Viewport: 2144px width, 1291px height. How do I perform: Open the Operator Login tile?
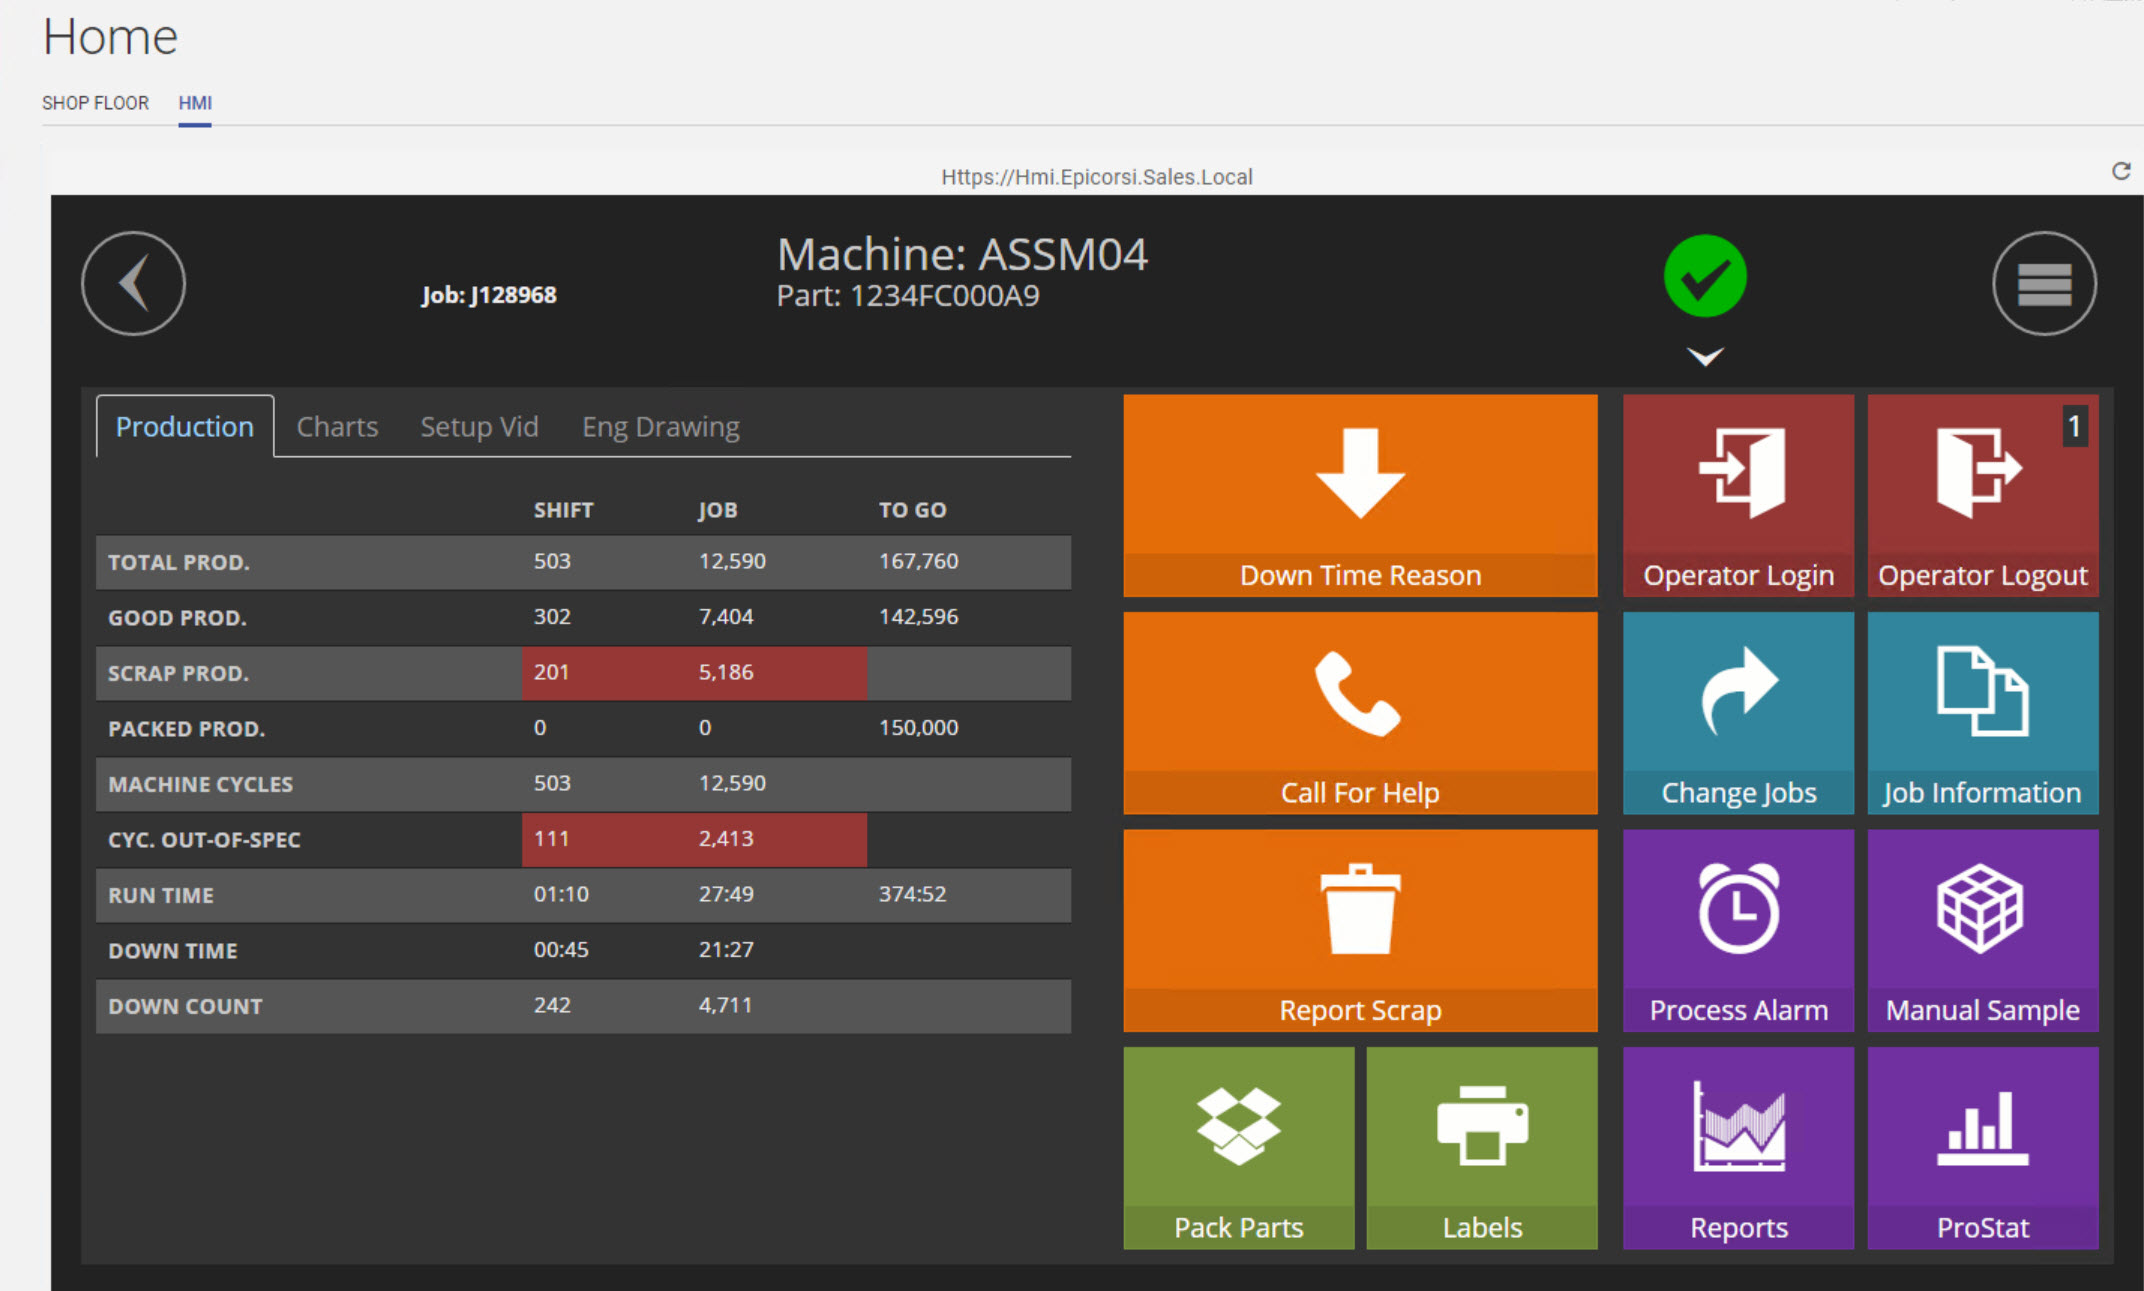(x=1738, y=495)
